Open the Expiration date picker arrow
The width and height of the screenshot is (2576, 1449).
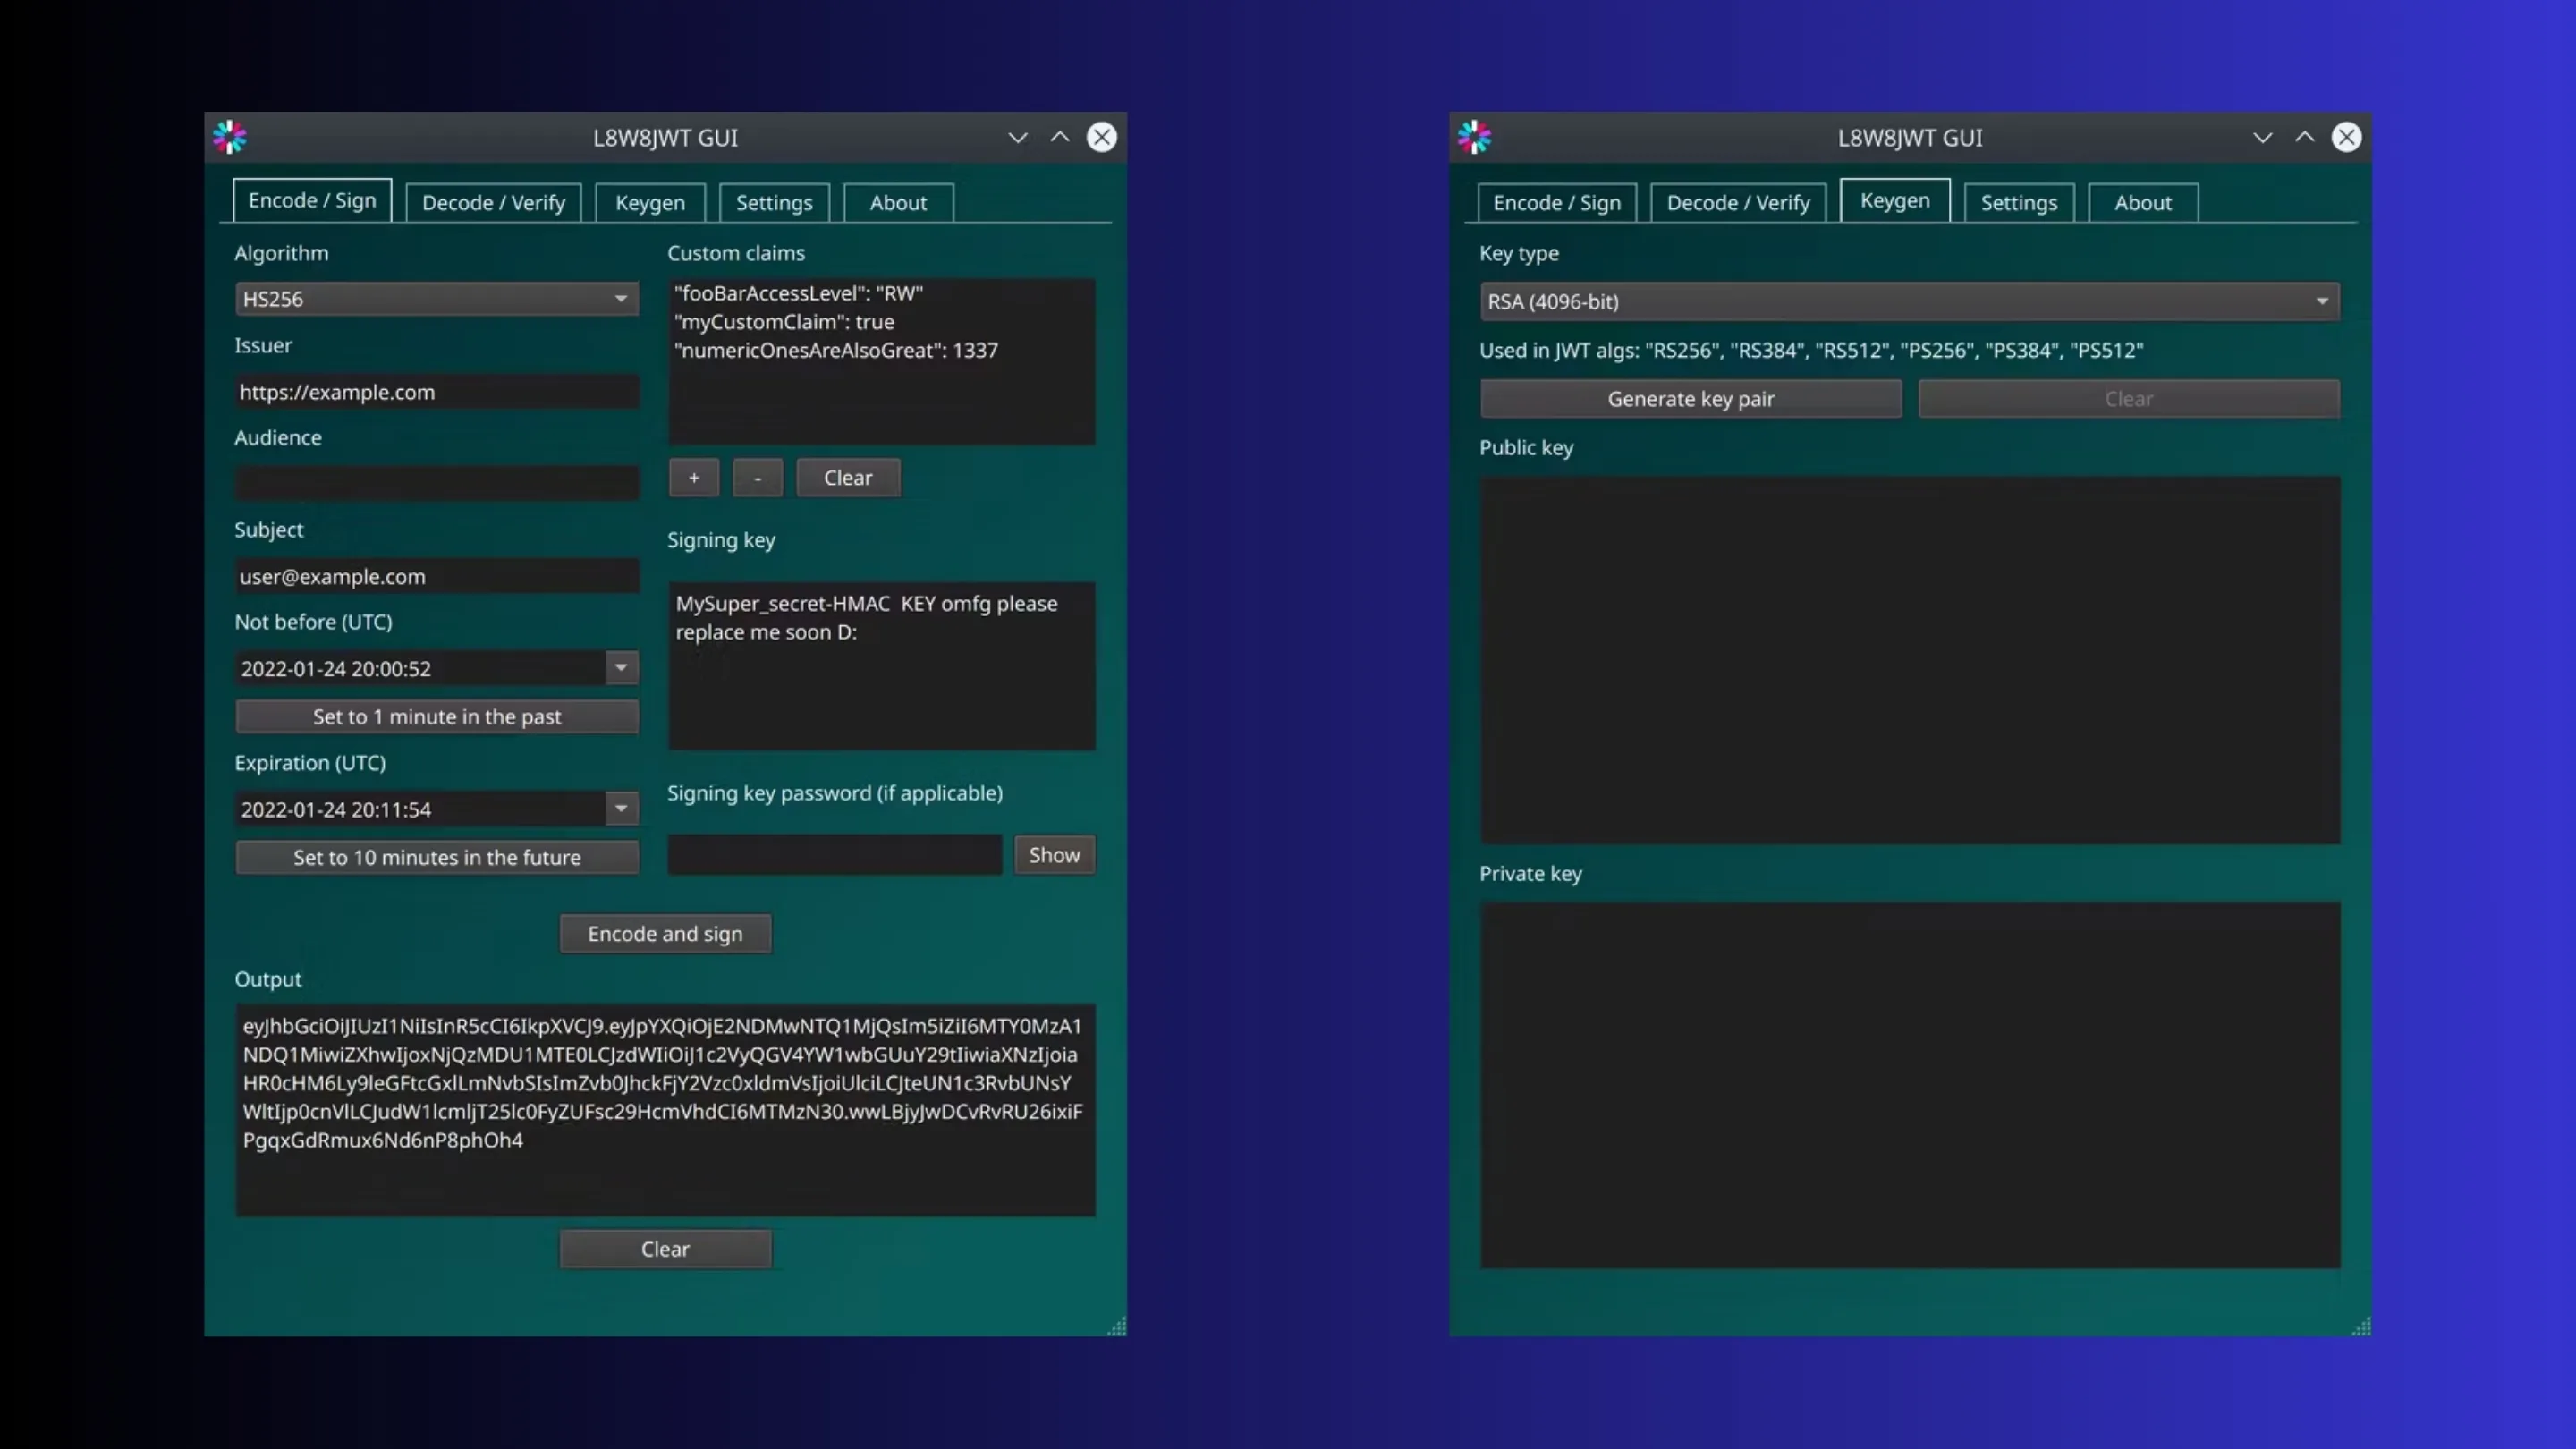coord(621,809)
